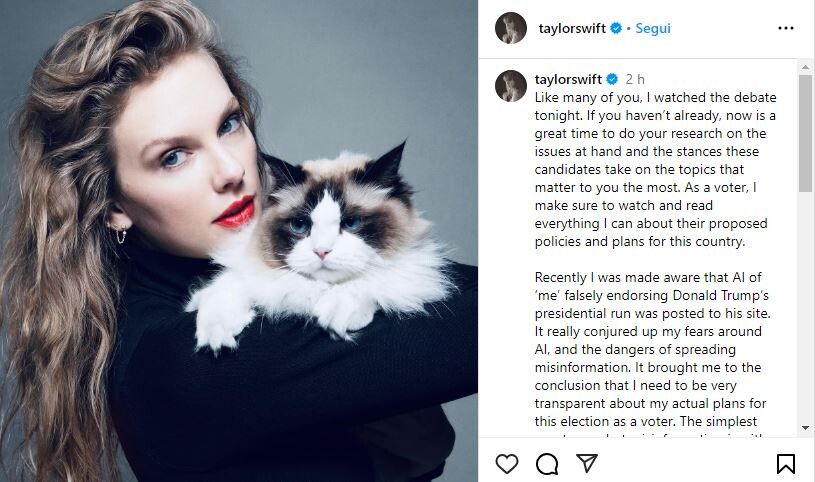The image size is (815, 482).
Task: Open the three-dot more options menu
Action: [785, 28]
